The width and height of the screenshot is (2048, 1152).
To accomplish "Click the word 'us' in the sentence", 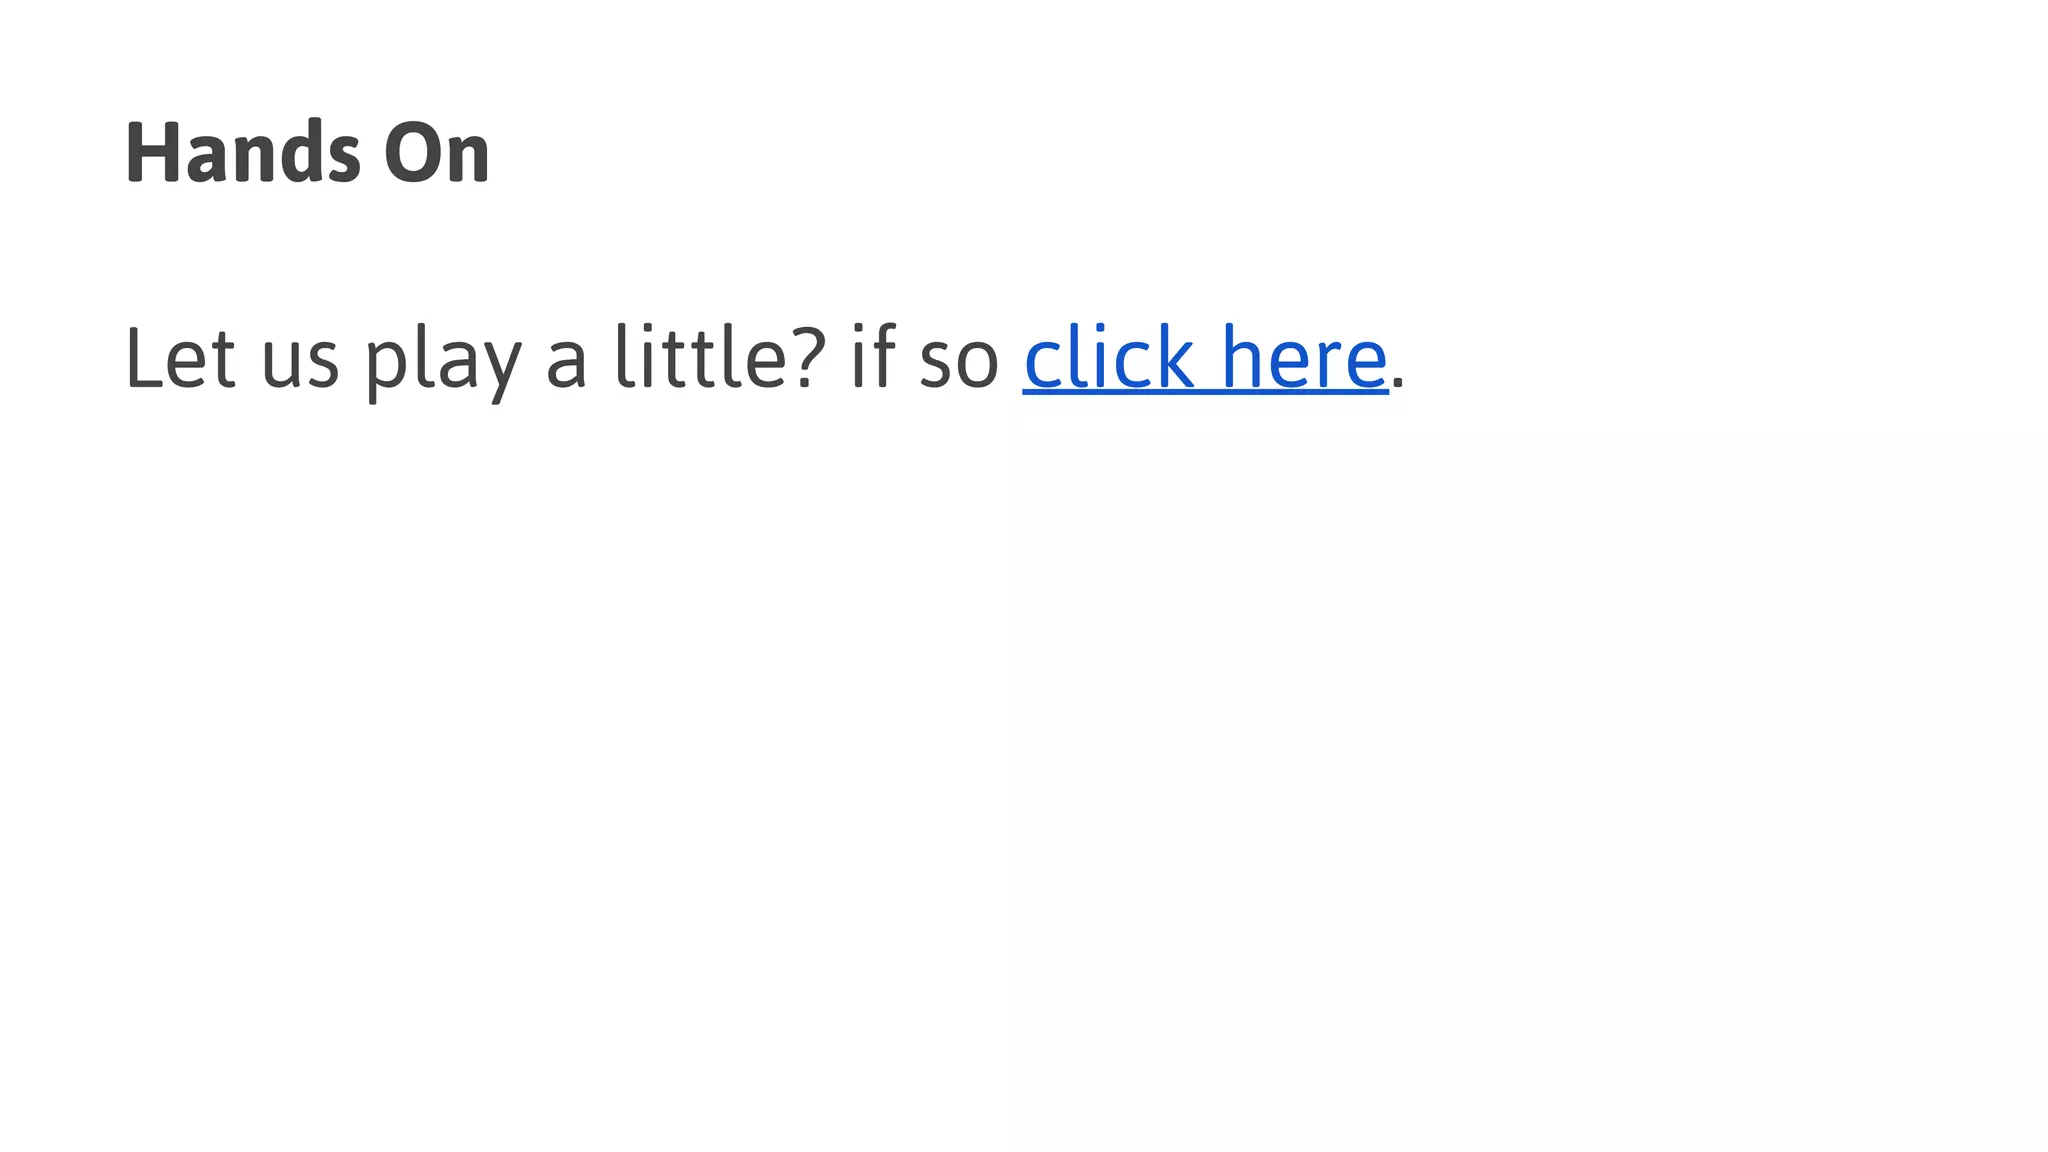I will click(300, 366).
